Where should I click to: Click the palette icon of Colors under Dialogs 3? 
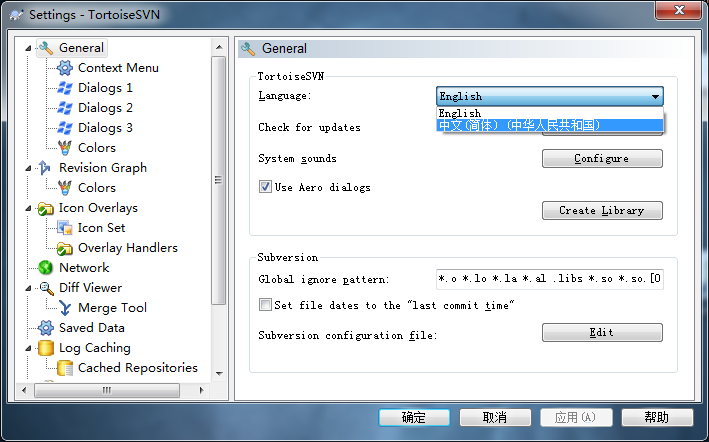point(65,147)
